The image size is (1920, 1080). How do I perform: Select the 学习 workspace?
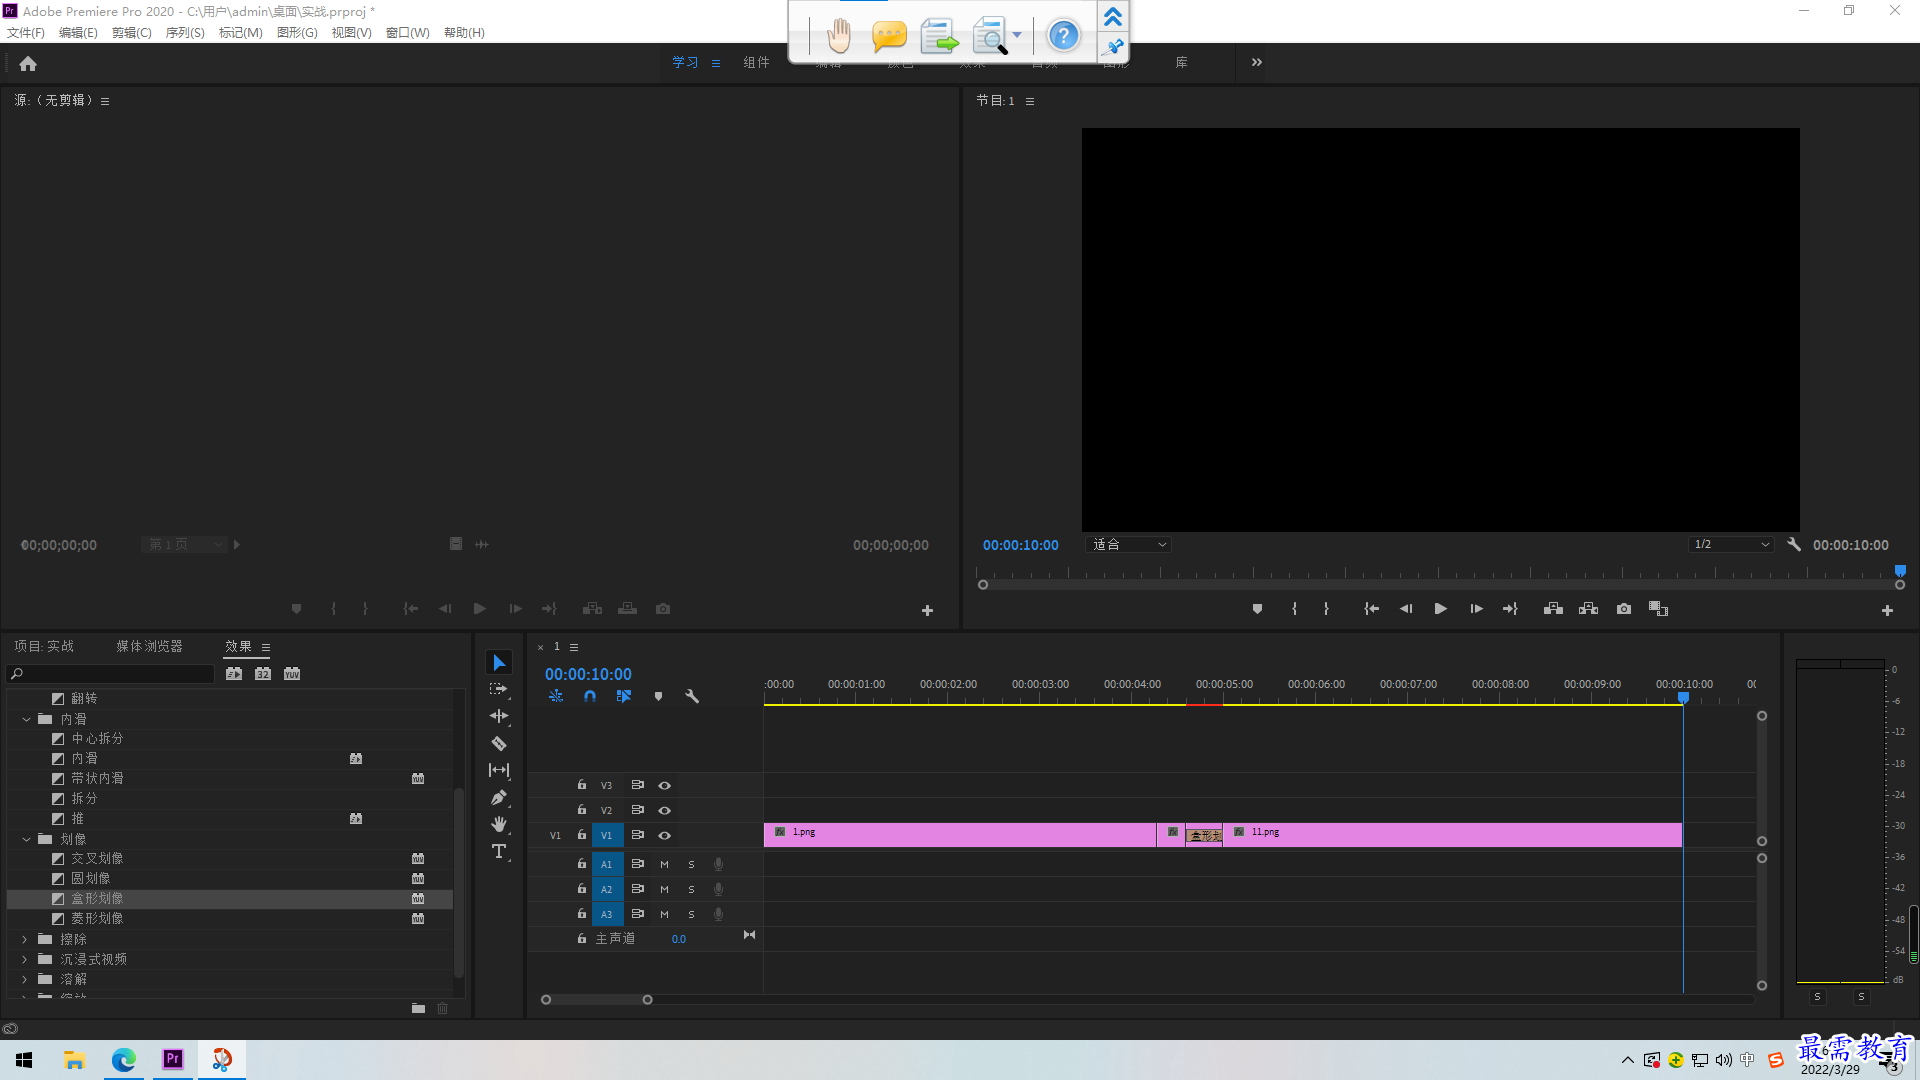coord(685,62)
